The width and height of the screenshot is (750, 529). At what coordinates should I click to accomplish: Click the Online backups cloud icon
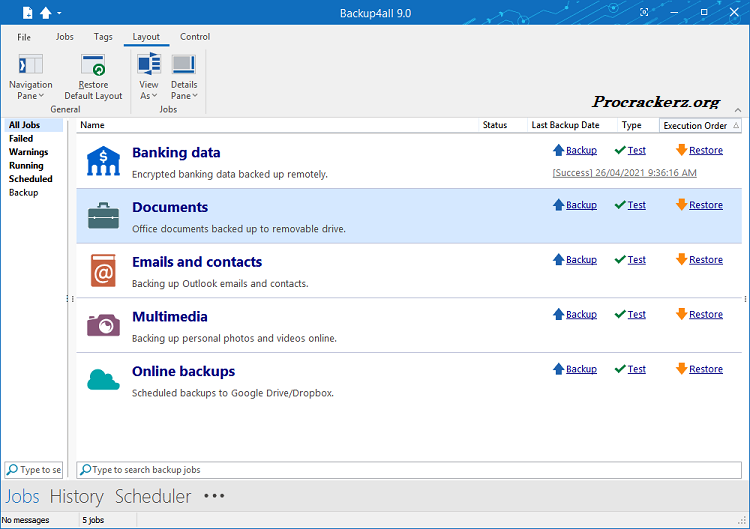[103, 379]
